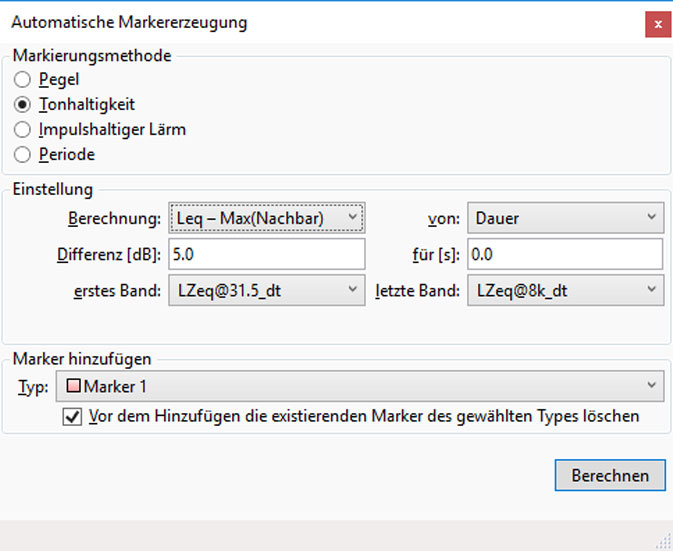This screenshot has width=673, height=551.
Task: Click the für [s] input field
Action: coord(564,254)
